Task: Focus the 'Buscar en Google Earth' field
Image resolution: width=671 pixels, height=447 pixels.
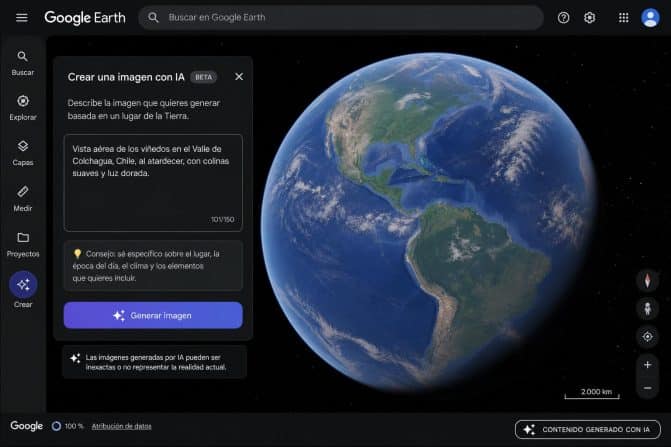Action: 341,18
